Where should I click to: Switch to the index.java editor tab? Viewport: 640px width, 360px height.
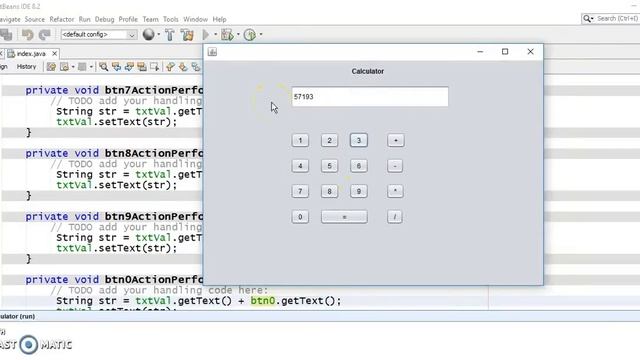[x=31, y=53]
